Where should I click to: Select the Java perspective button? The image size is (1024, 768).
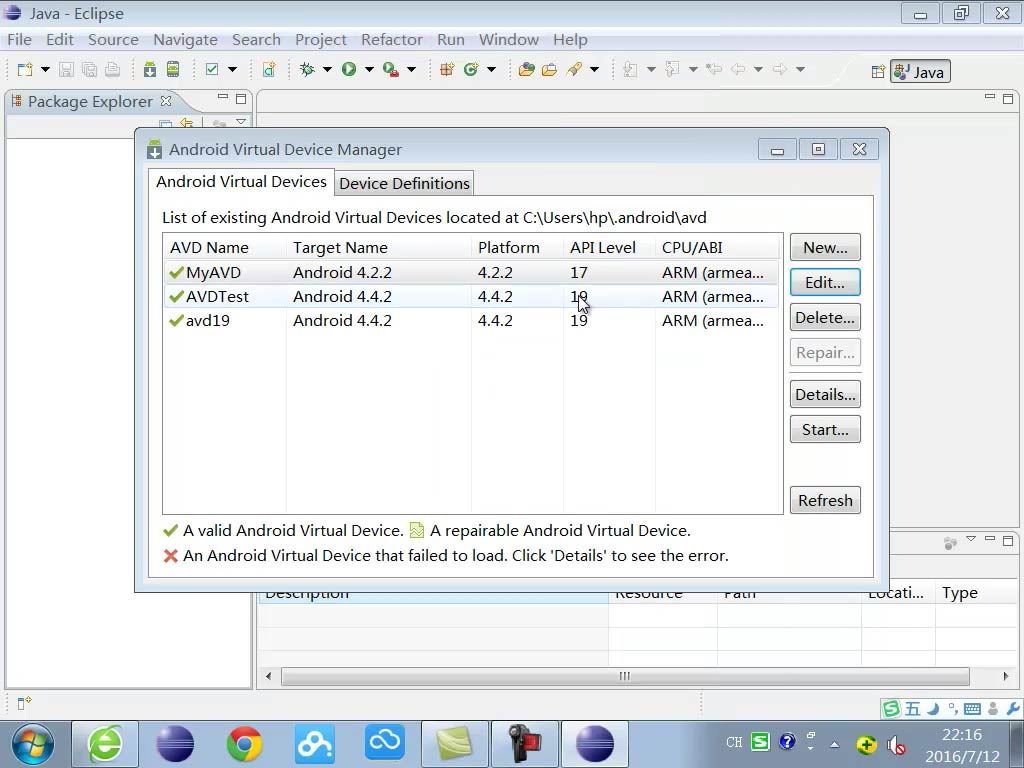(x=920, y=72)
